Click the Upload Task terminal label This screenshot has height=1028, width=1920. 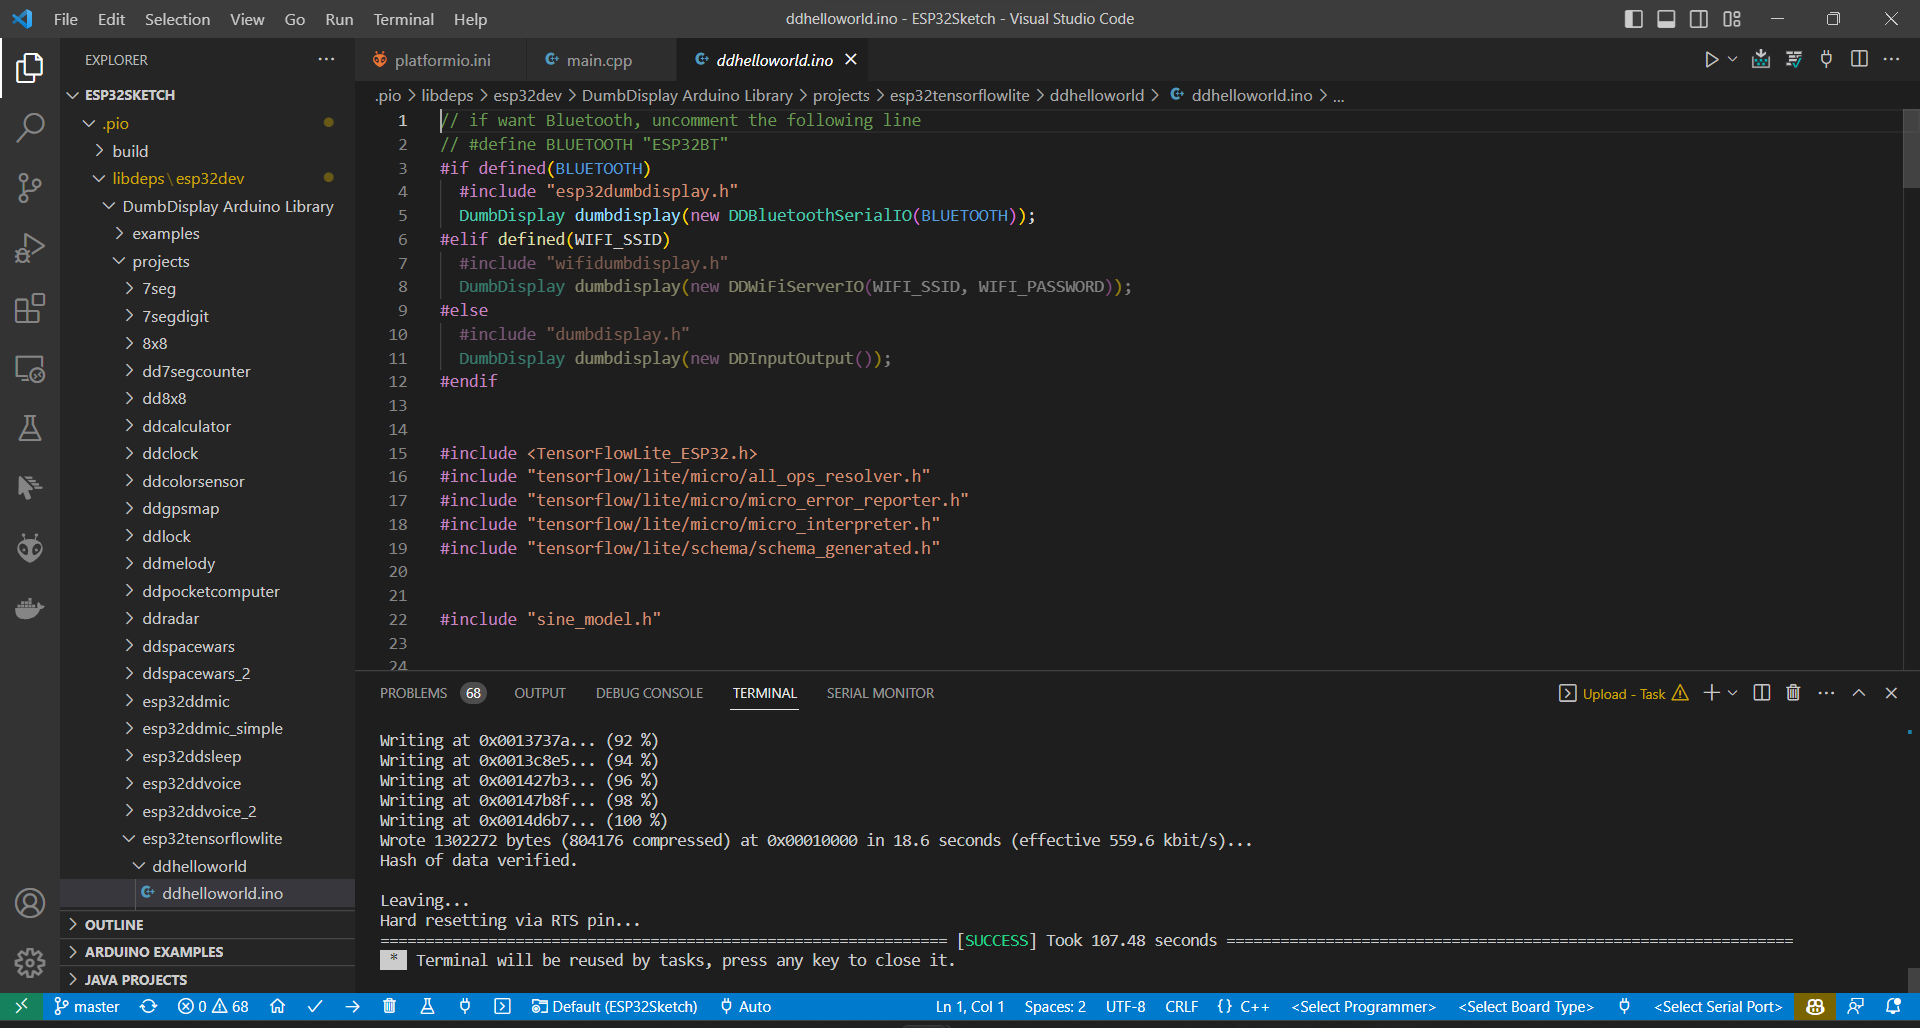(x=1623, y=693)
